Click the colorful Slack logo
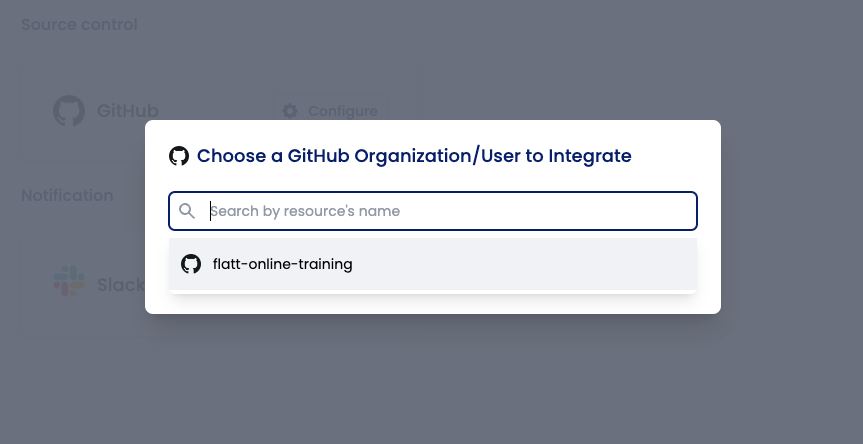863x444 pixels. click(x=69, y=281)
